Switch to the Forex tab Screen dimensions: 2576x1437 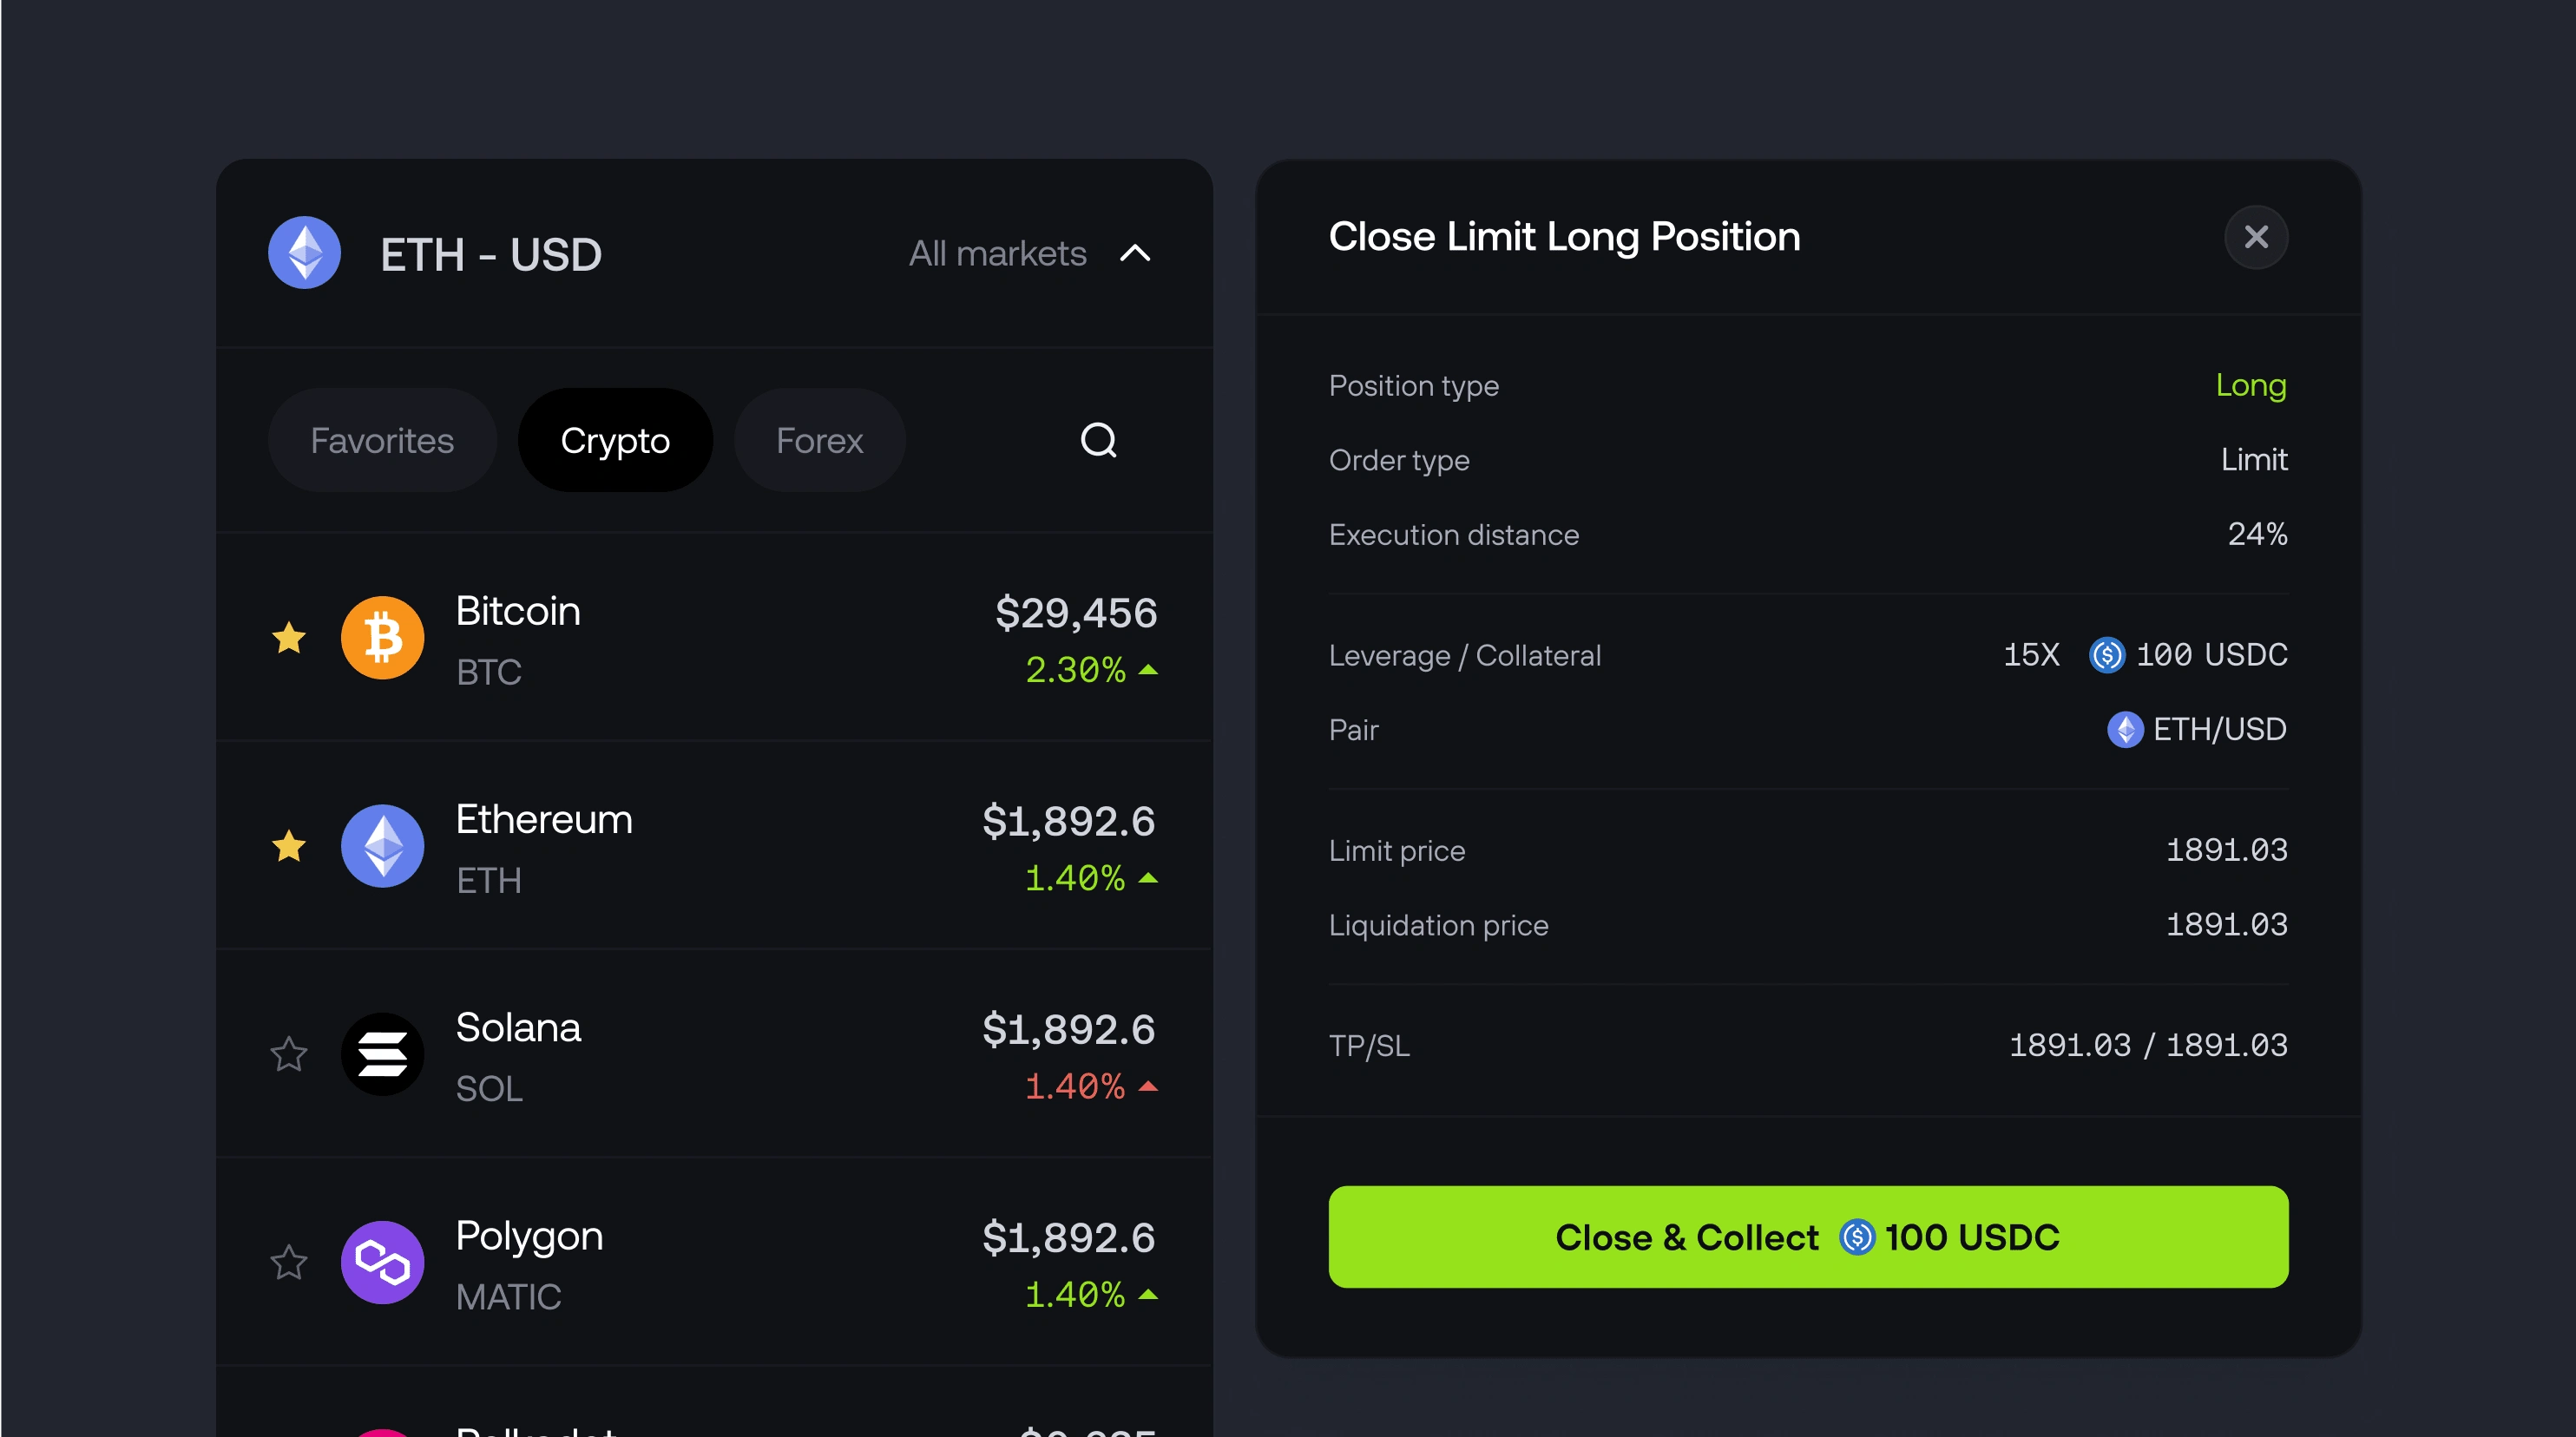tap(819, 440)
